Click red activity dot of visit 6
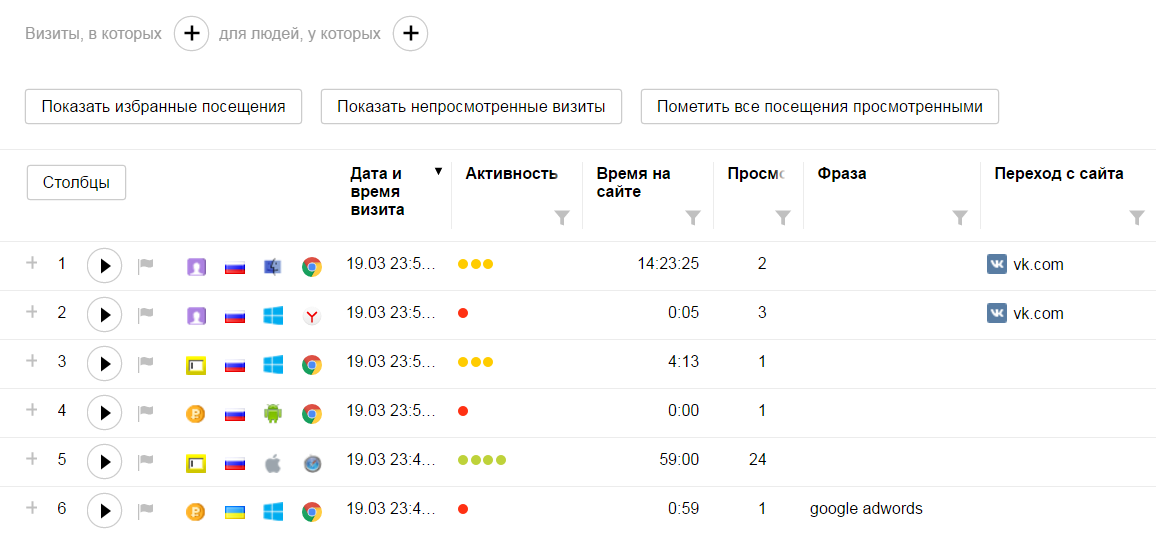This screenshot has width=1156, height=533. coord(463,509)
